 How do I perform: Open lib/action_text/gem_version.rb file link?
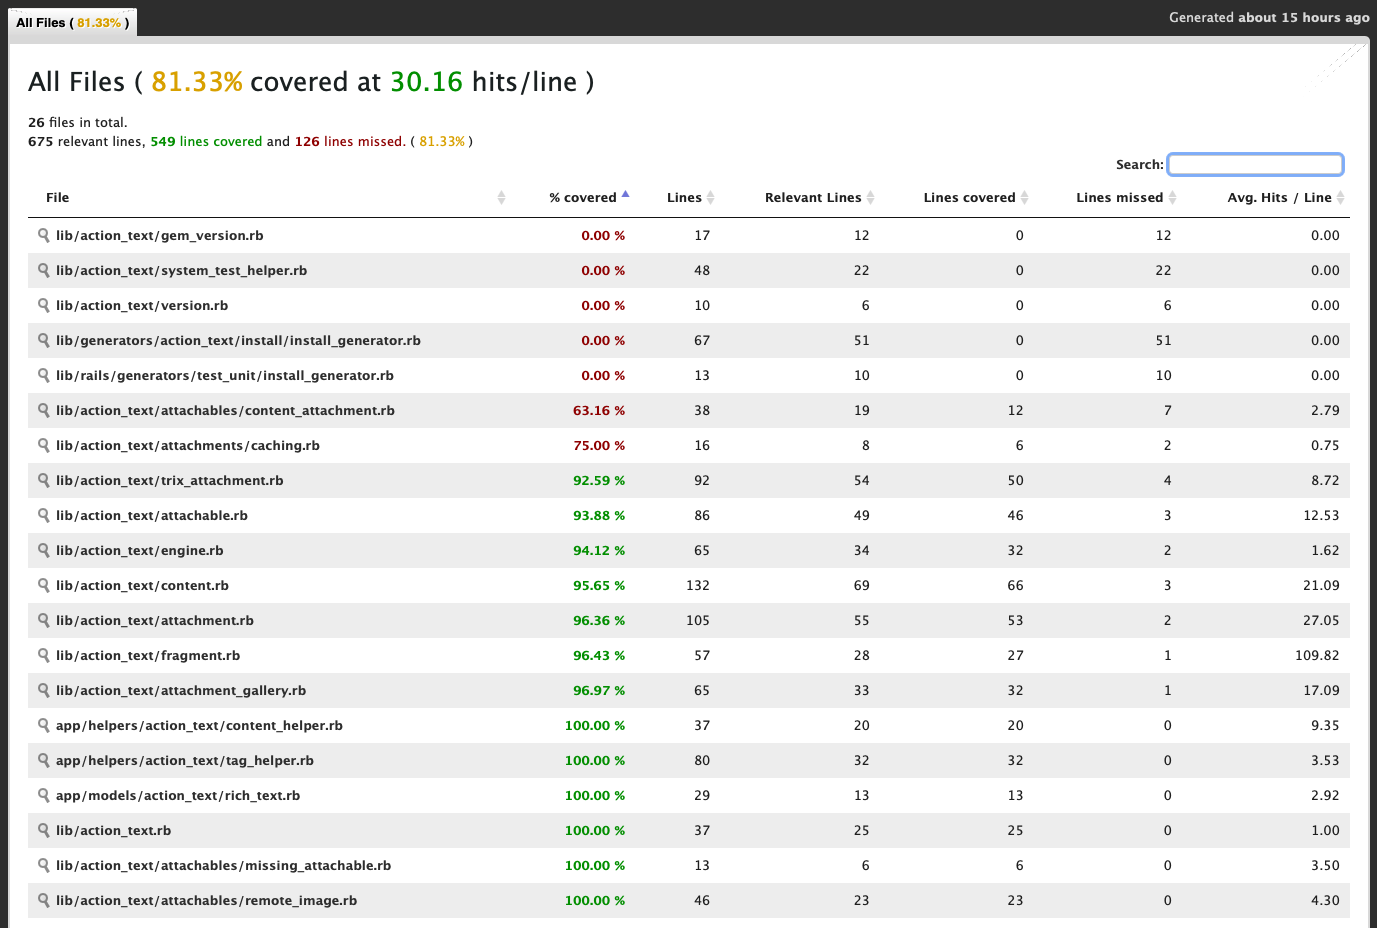(160, 236)
